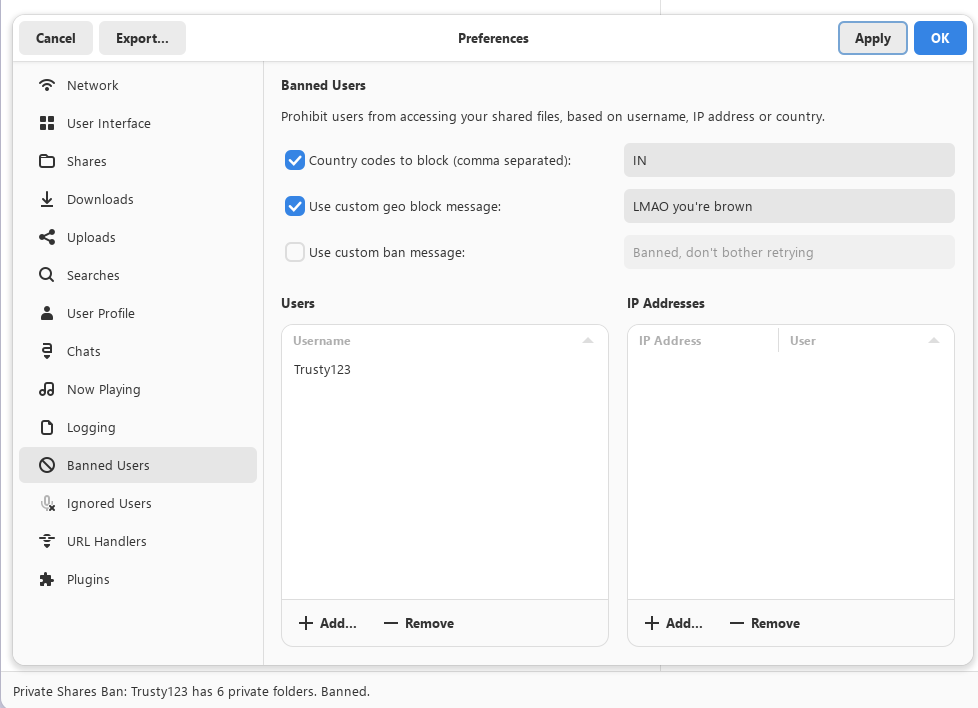Click the Users Add... button label

tap(338, 623)
